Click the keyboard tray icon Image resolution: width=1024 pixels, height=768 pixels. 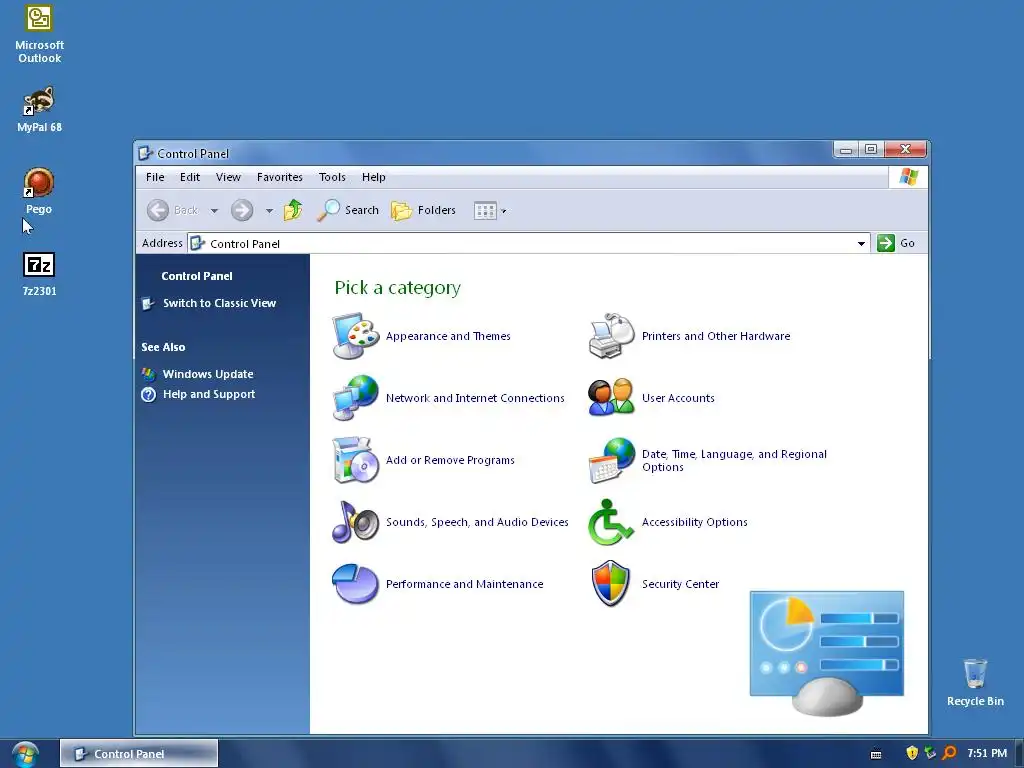[876, 754]
